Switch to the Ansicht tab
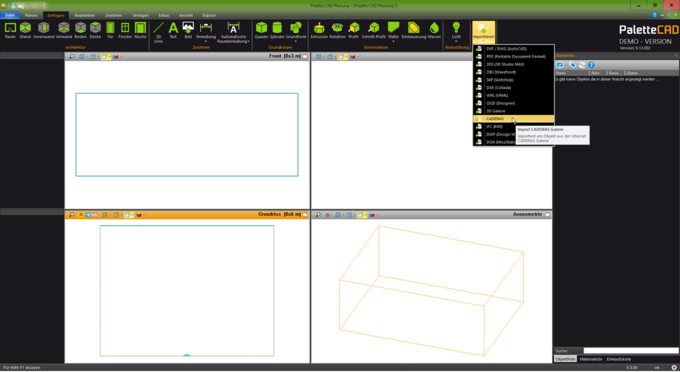 tap(186, 15)
